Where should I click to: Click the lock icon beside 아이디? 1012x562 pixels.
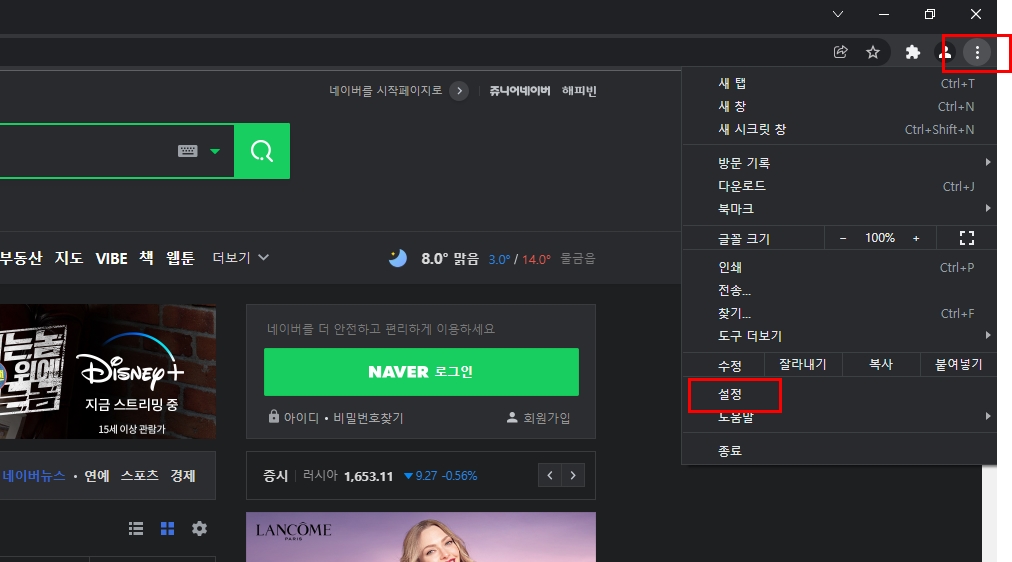click(x=274, y=416)
